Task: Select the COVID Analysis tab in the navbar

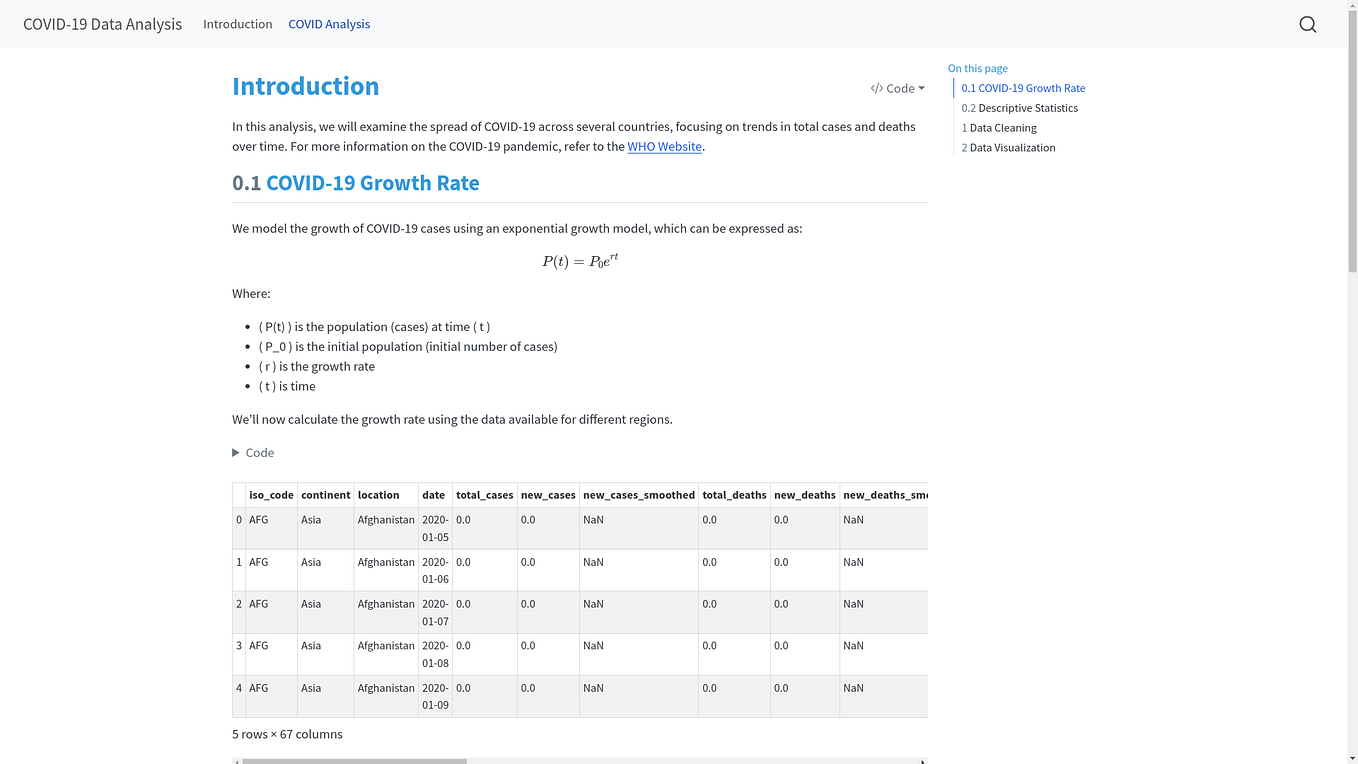Action: 329,23
